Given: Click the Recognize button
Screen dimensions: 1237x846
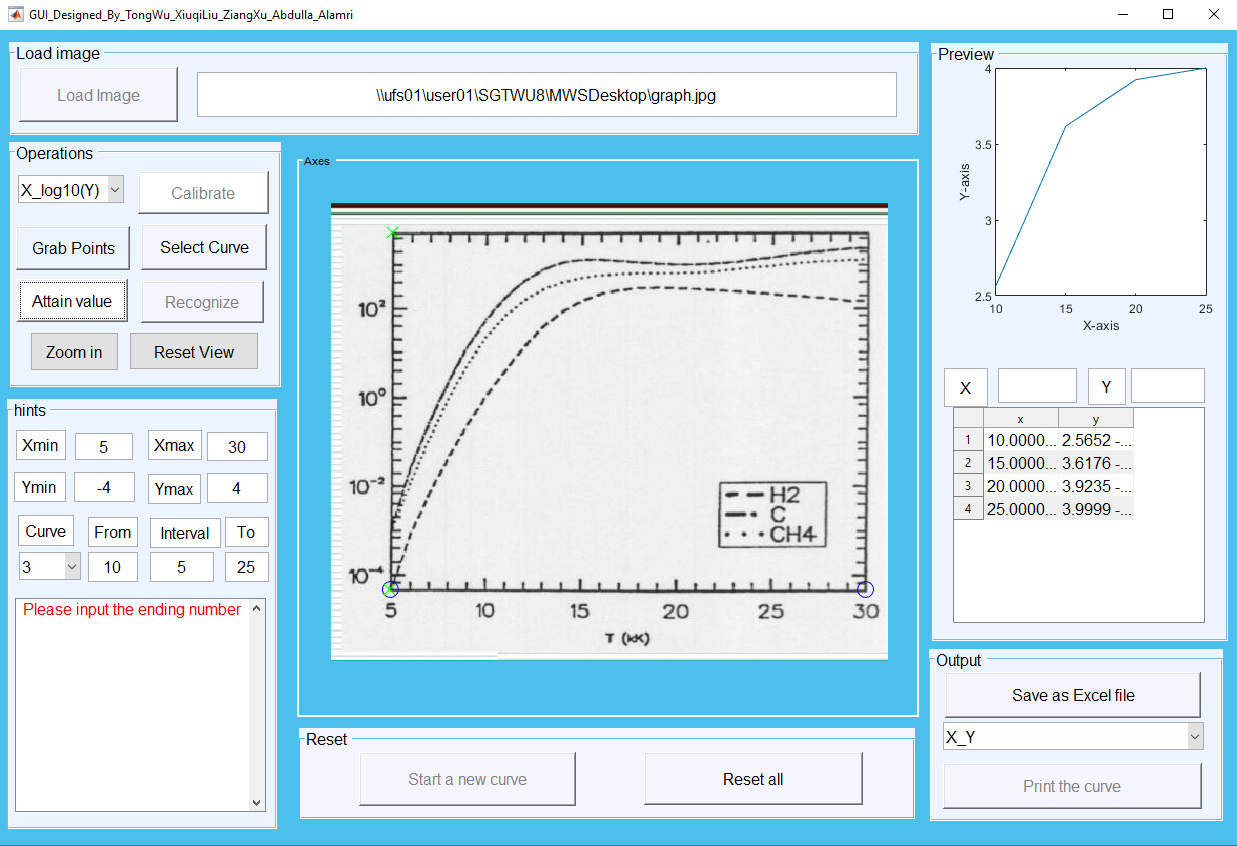Looking at the screenshot, I should point(201,301).
